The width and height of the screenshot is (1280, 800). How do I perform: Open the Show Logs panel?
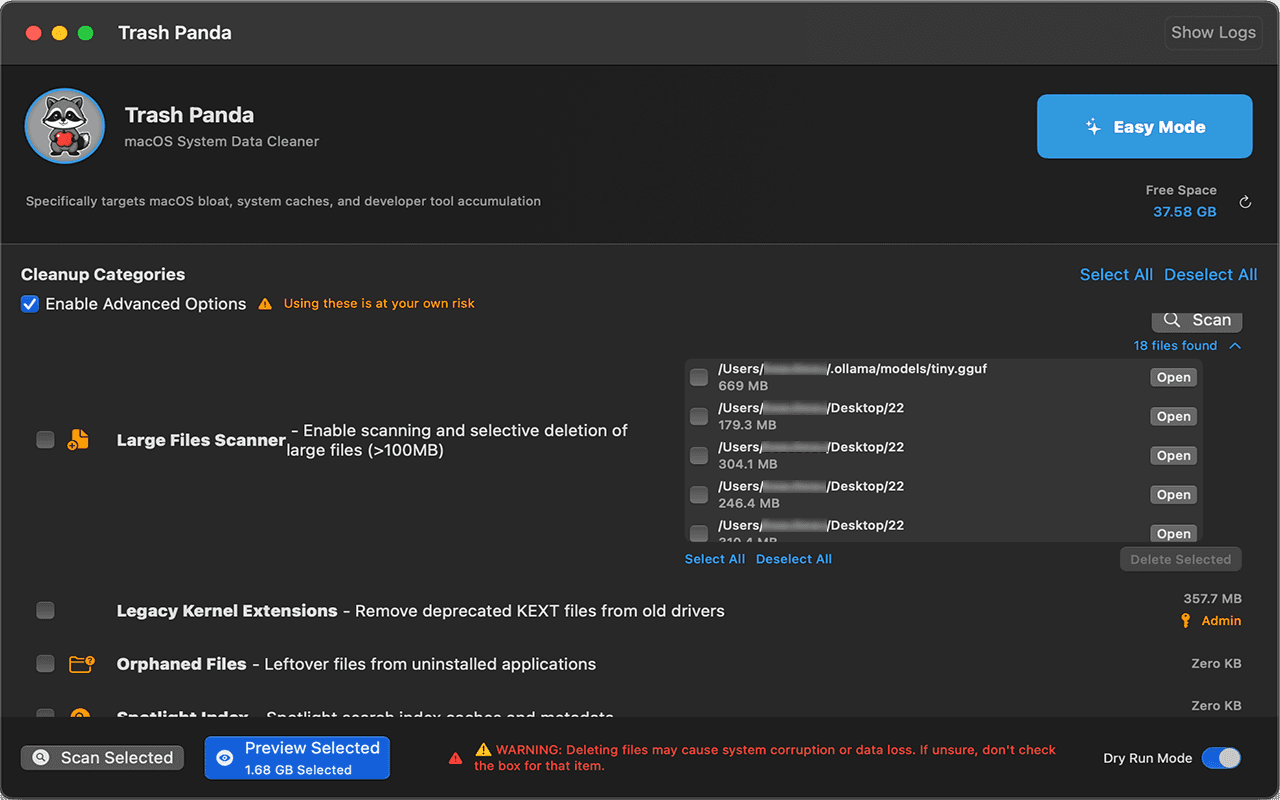(x=1213, y=32)
